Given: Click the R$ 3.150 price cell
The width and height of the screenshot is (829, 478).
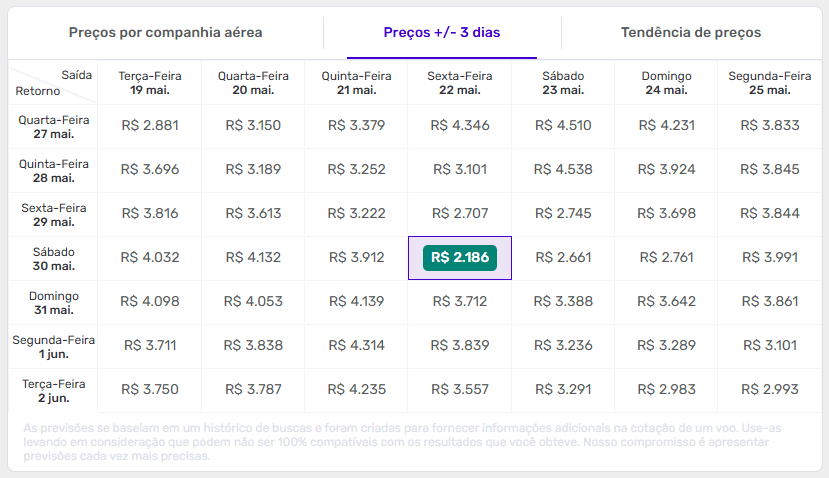Looking at the screenshot, I should pos(253,126).
